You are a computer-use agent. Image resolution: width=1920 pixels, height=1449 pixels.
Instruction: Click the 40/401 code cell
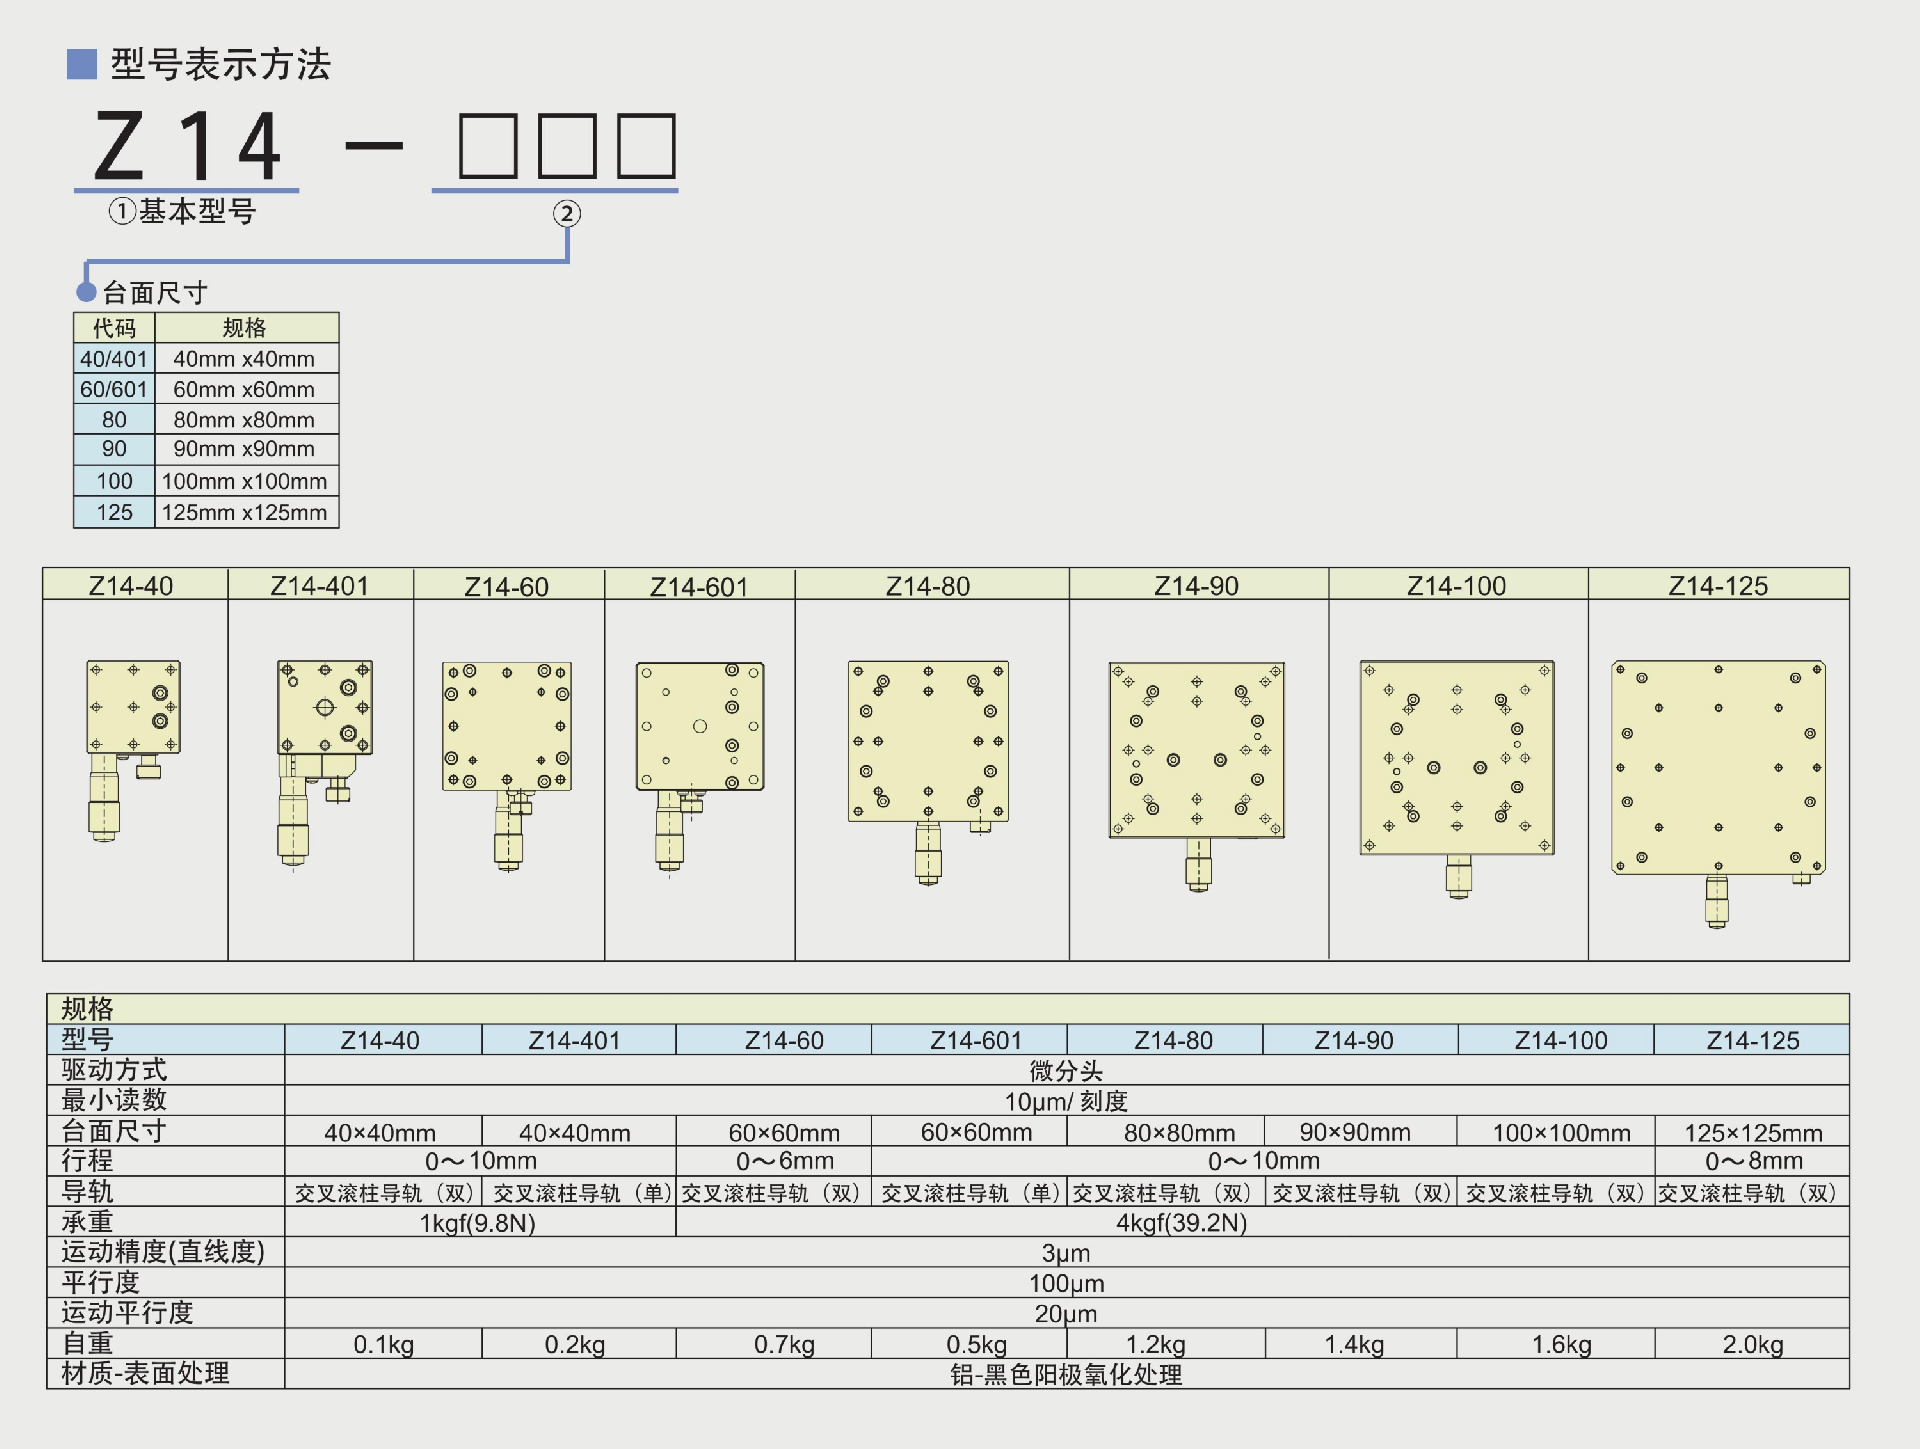114,359
